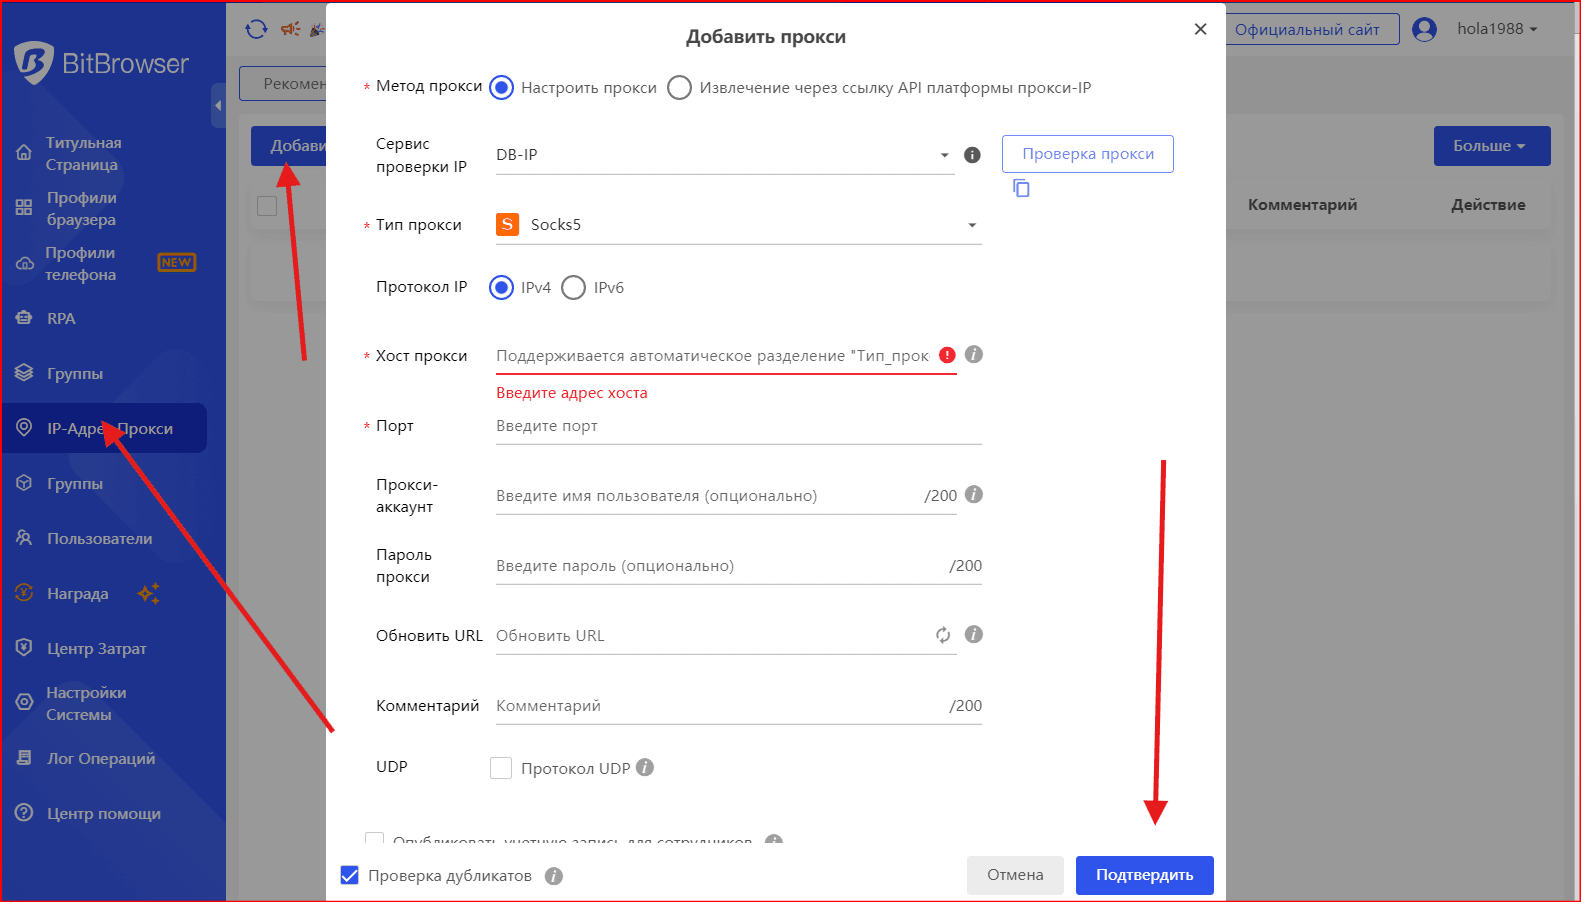Click info icon beside Протокол UDP
Viewport: 1581px width, 902px height.
(x=645, y=767)
